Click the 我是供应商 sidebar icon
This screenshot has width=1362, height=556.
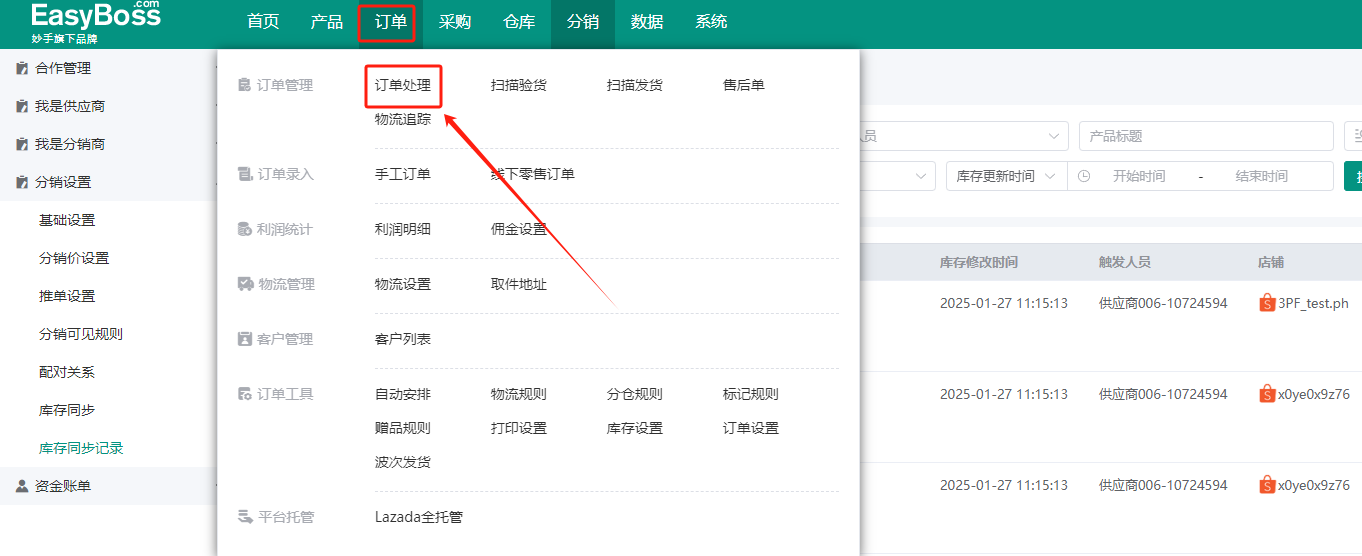[x=21, y=107]
